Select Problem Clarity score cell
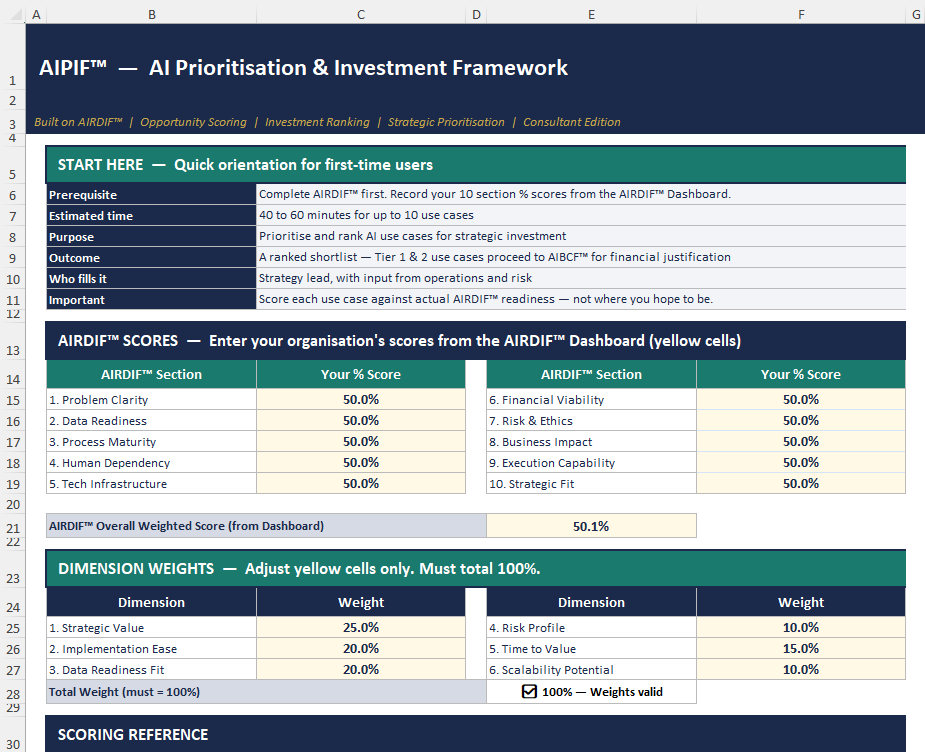Image resolution: width=925 pixels, height=752 pixels. click(x=361, y=399)
